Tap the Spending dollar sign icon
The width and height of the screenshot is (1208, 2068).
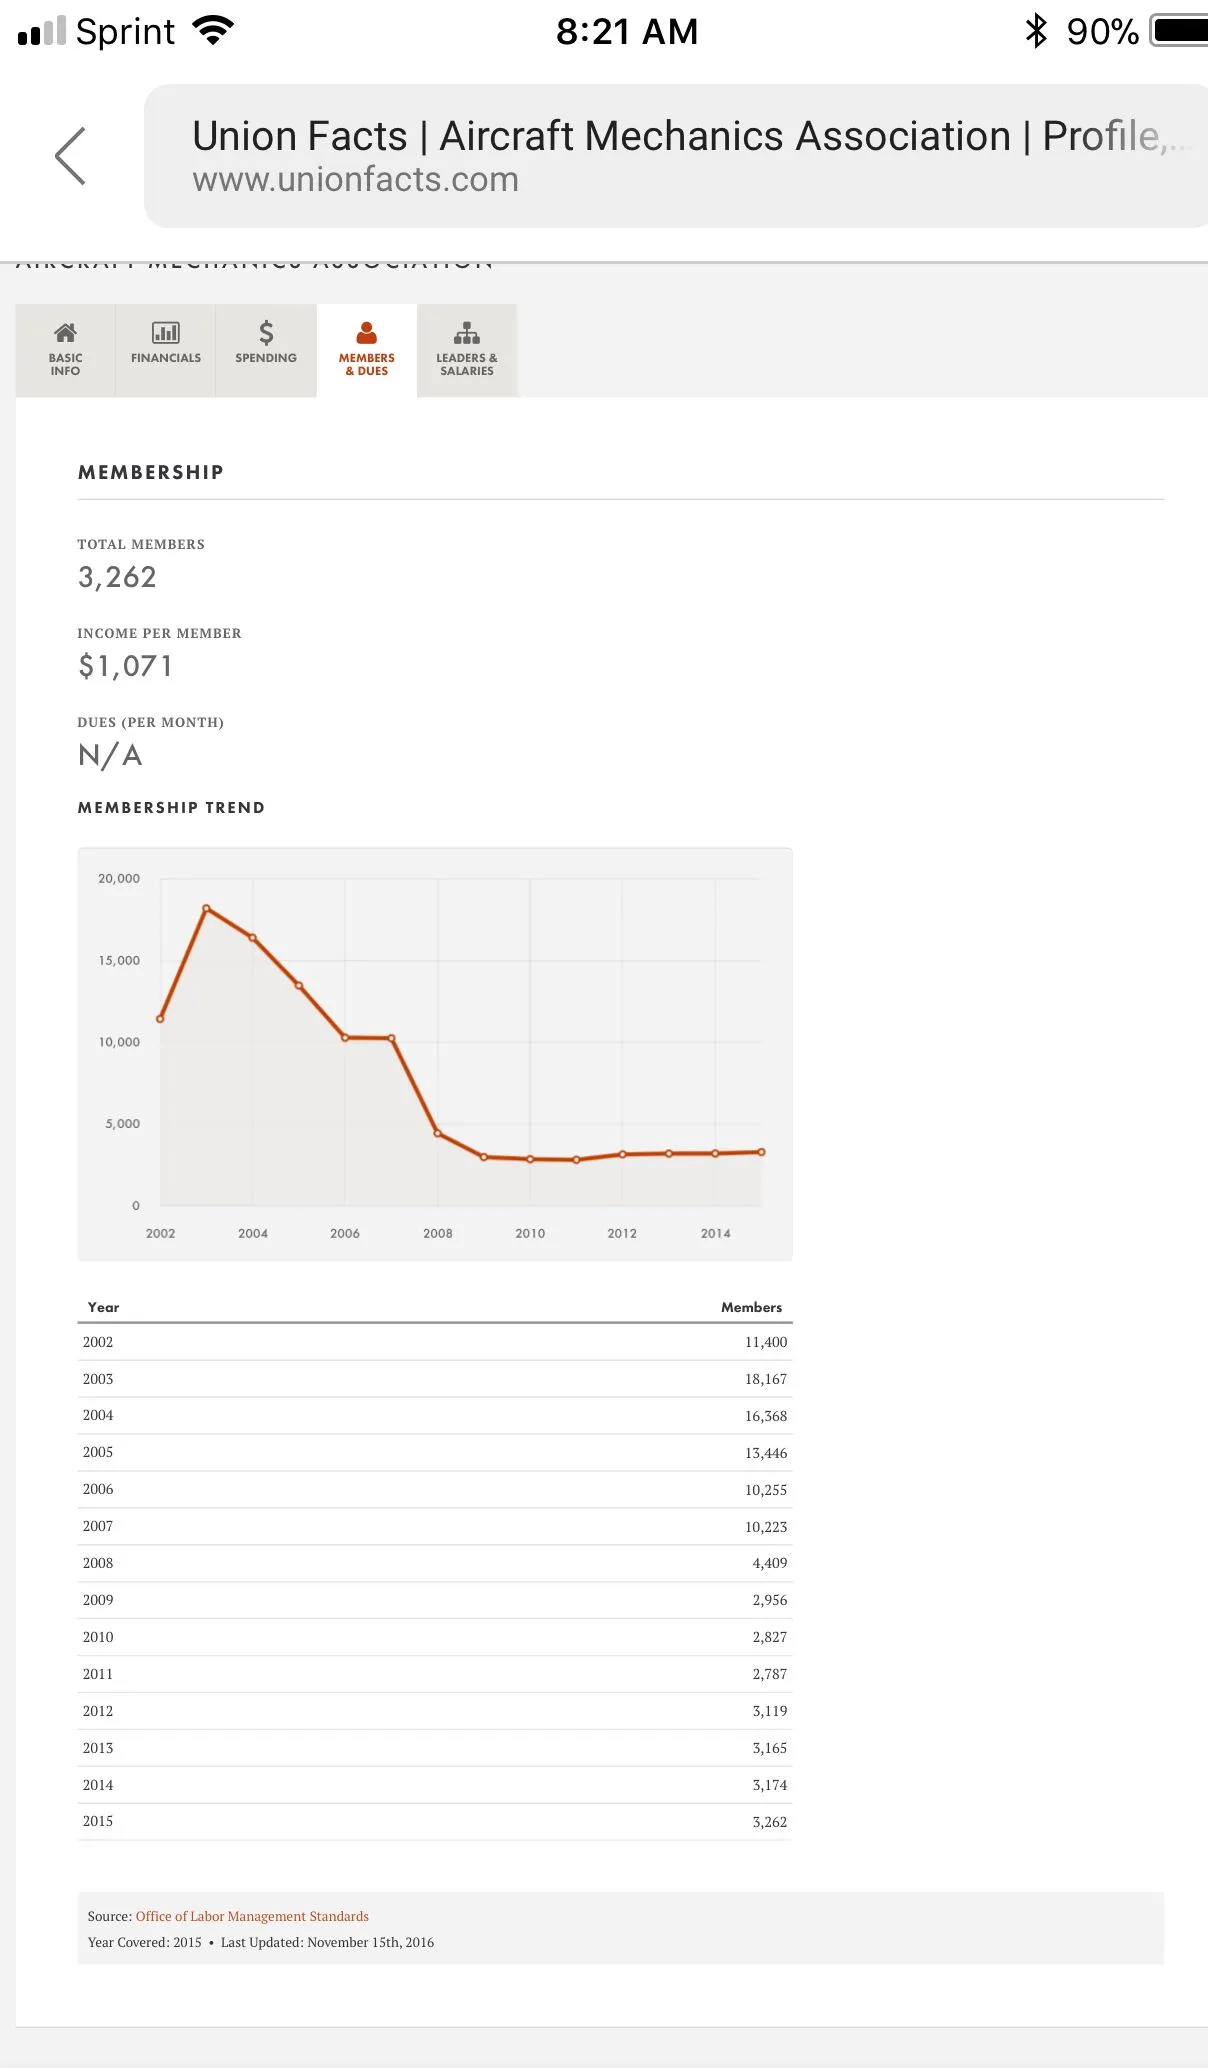266,333
